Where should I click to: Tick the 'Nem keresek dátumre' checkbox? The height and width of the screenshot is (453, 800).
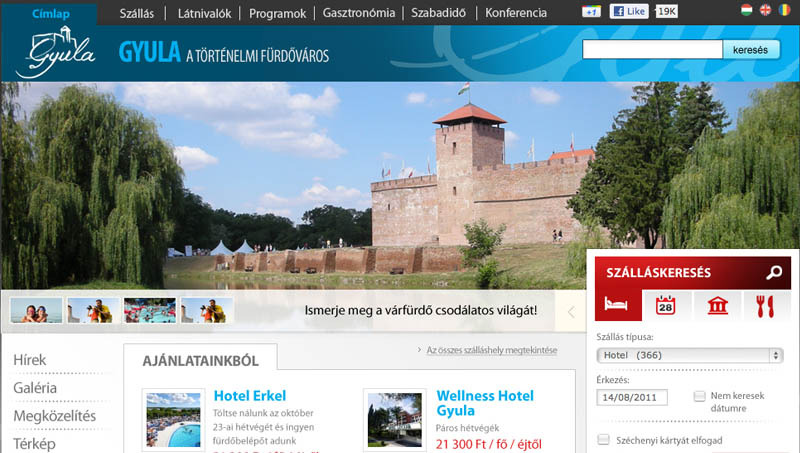coord(700,397)
